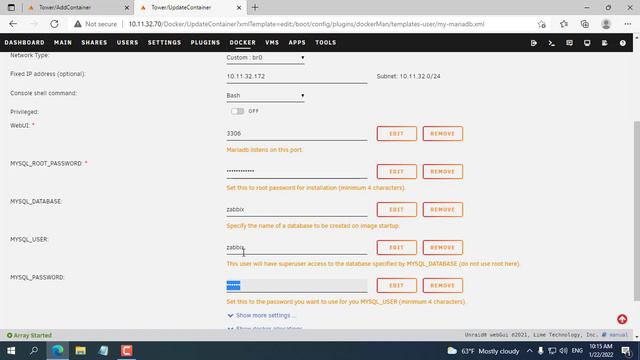Click EDIT for WebUI port
This screenshot has height=360, width=640.
coord(397,133)
